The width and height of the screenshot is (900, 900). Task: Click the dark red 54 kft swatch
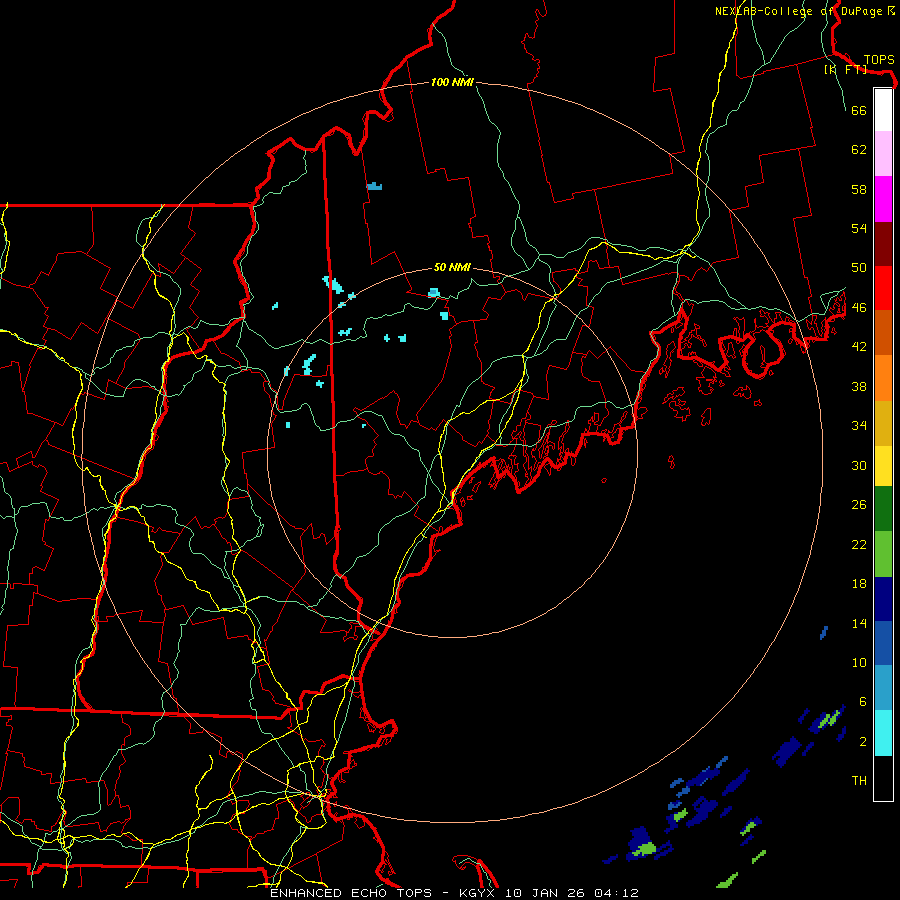point(883,244)
